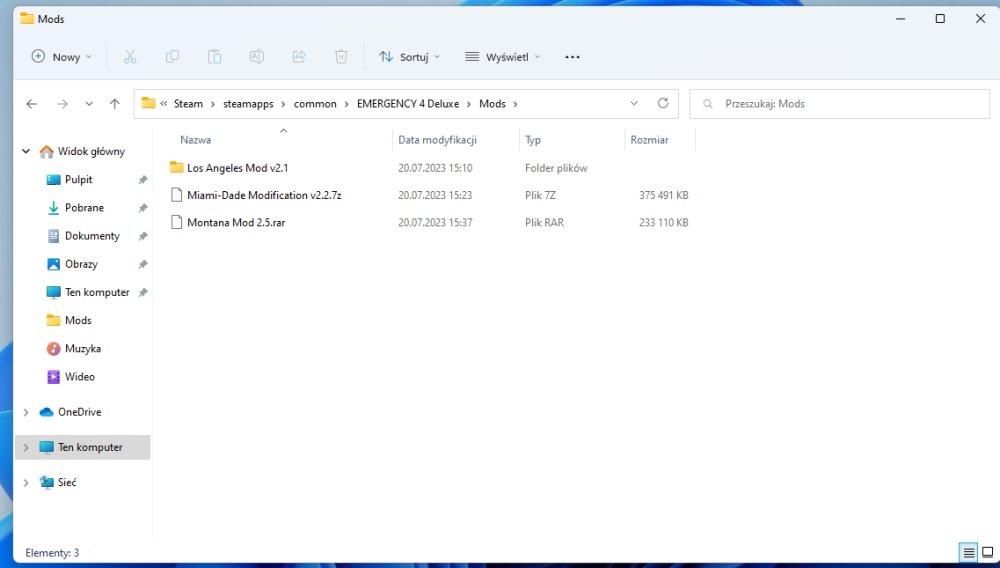Open Obrazy in the sidebar
Image resolution: width=1000 pixels, height=568 pixels.
click(x=81, y=264)
